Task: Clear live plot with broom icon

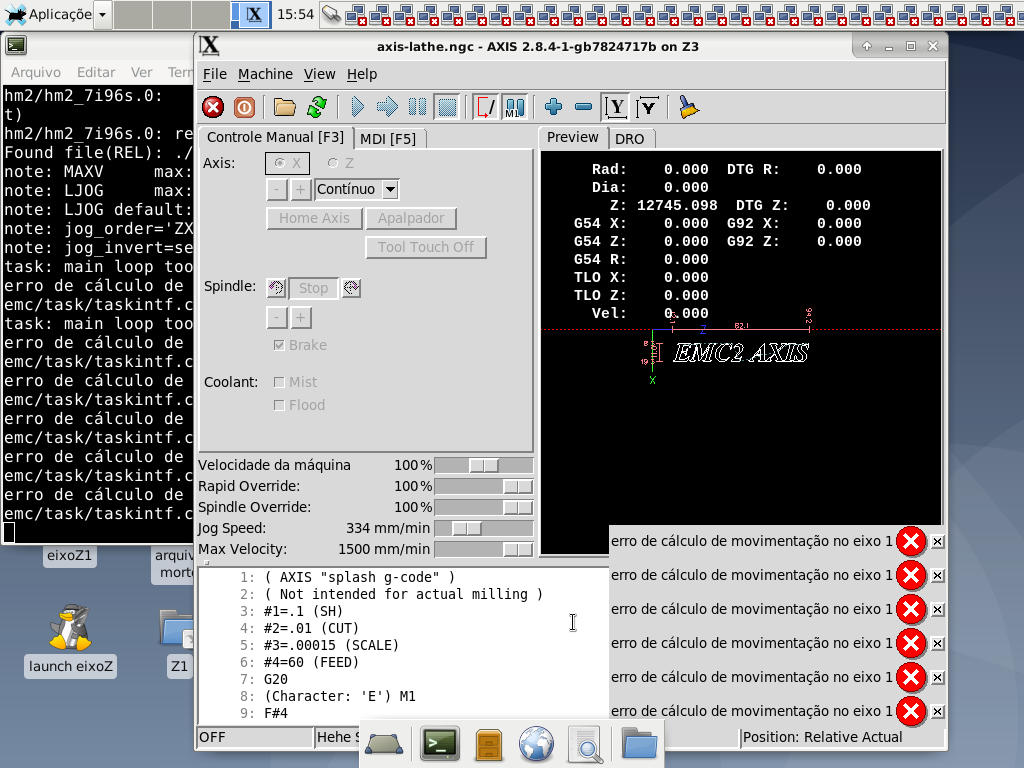Action: (688, 107)
